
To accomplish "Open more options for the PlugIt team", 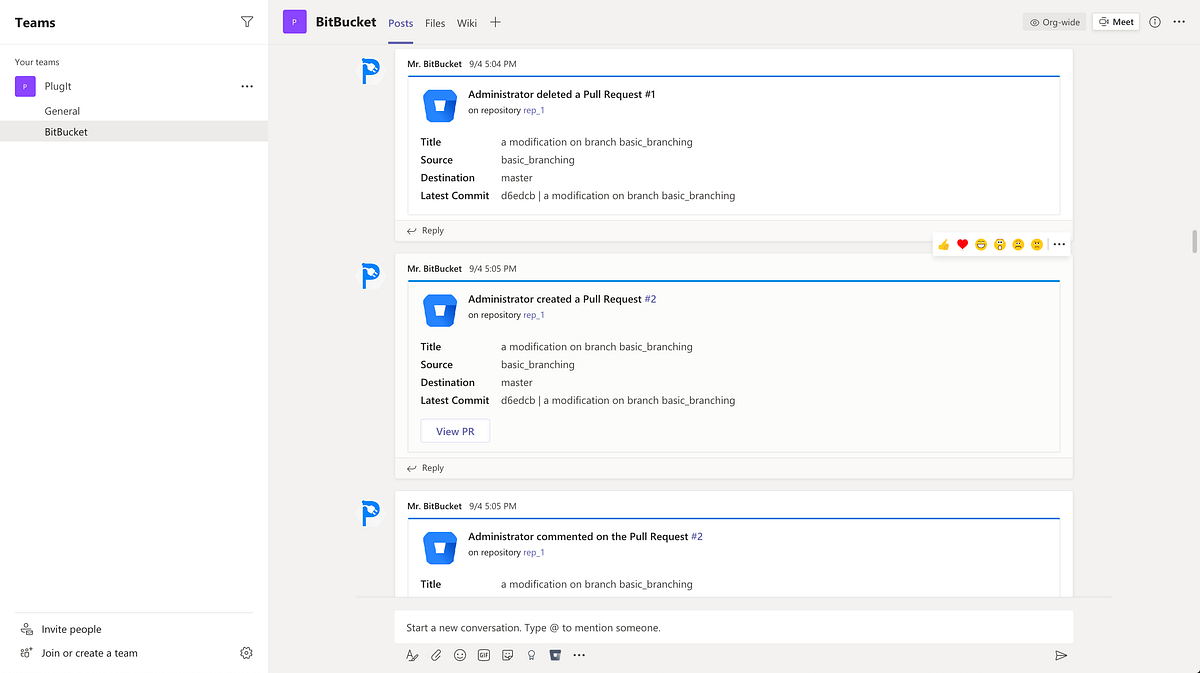I will click(x=247, y=86).
